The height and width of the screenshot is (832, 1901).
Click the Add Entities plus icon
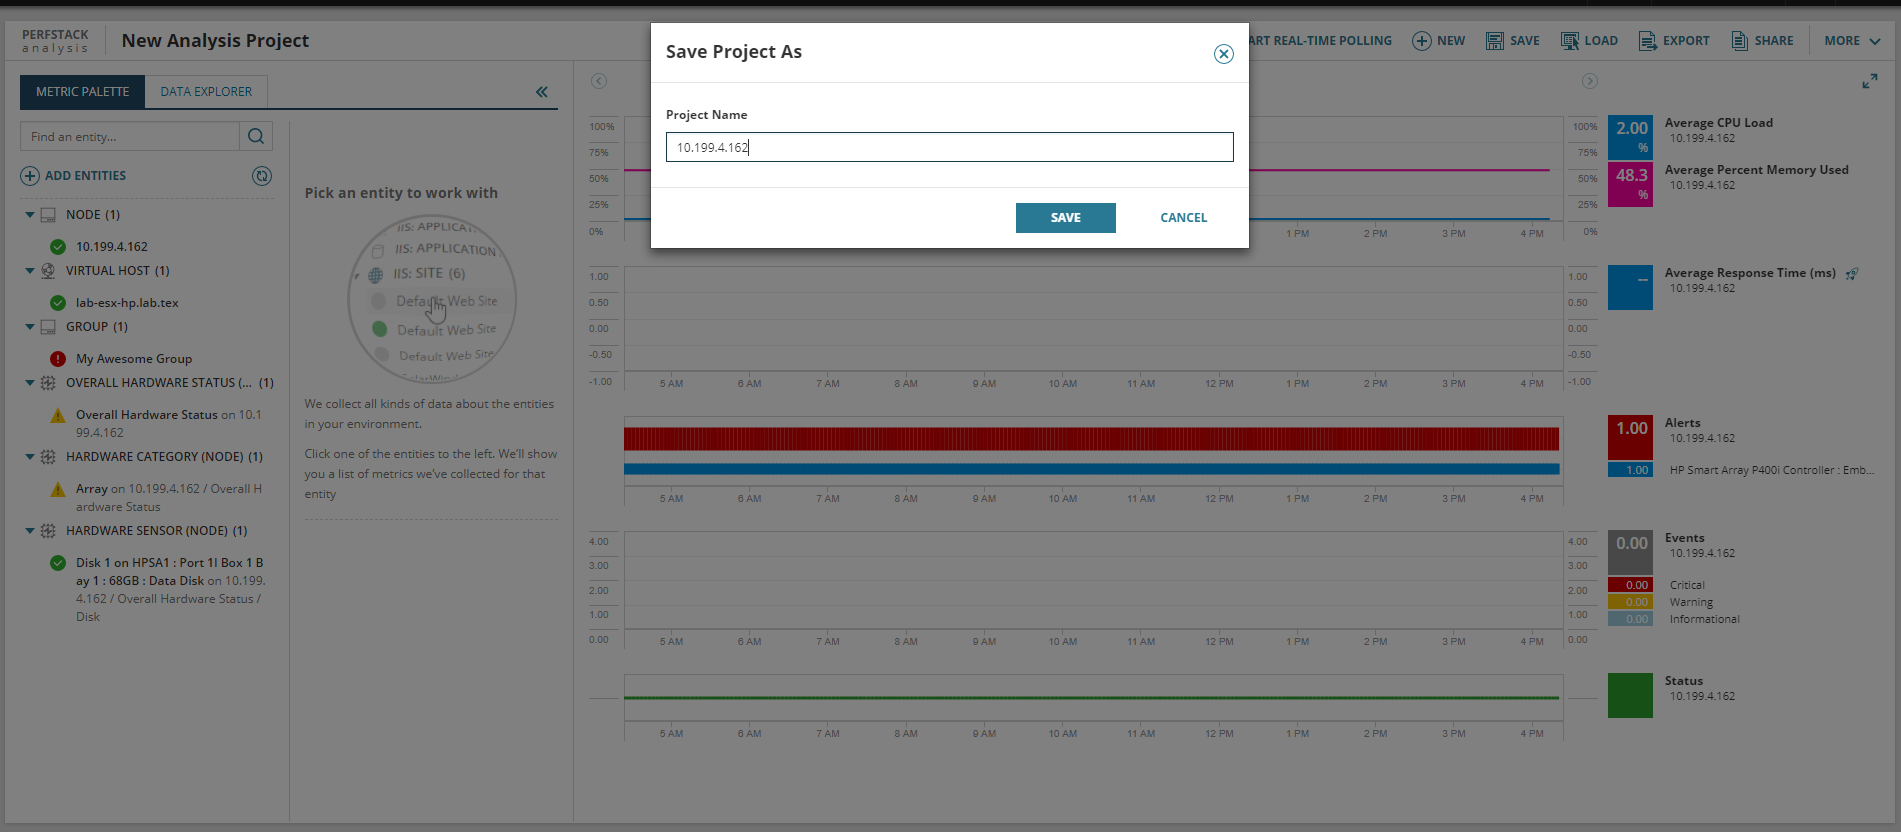(x=30, y=176)
